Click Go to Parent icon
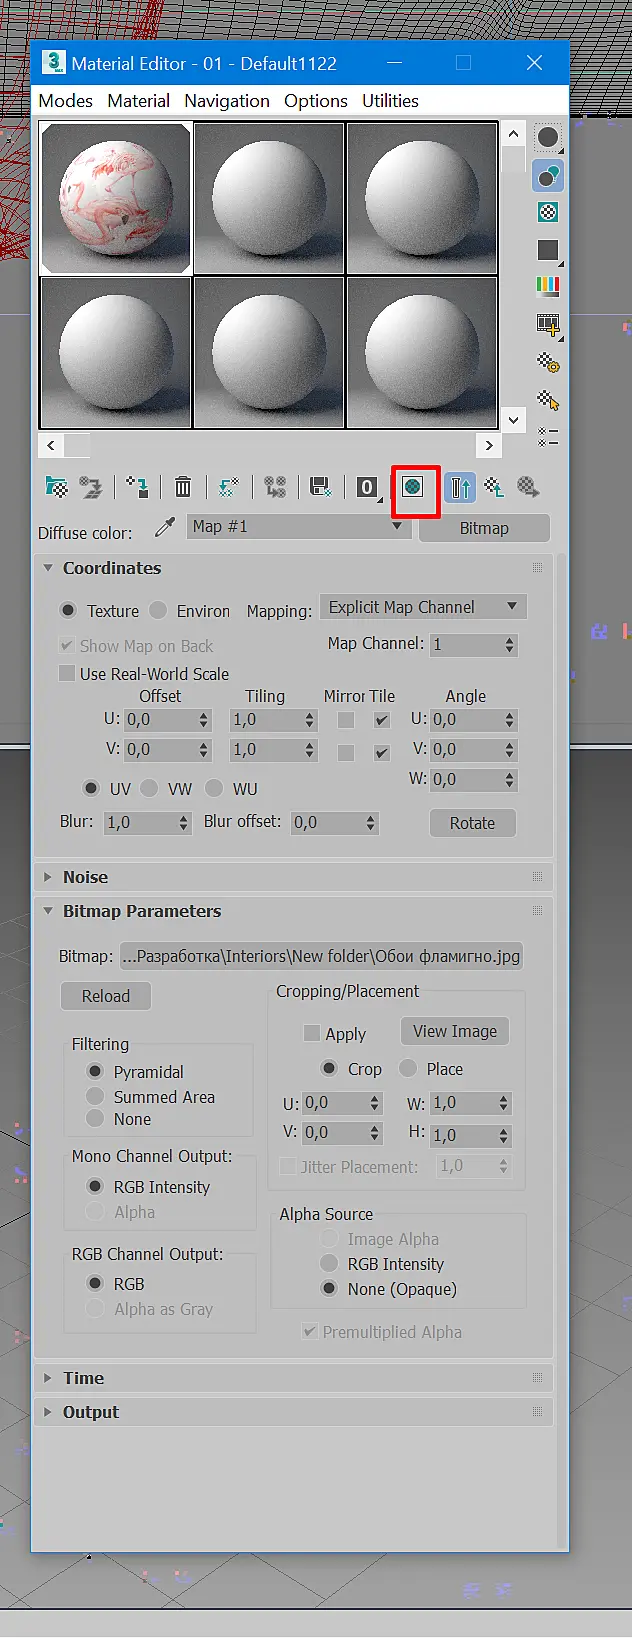 click(494, 487)
